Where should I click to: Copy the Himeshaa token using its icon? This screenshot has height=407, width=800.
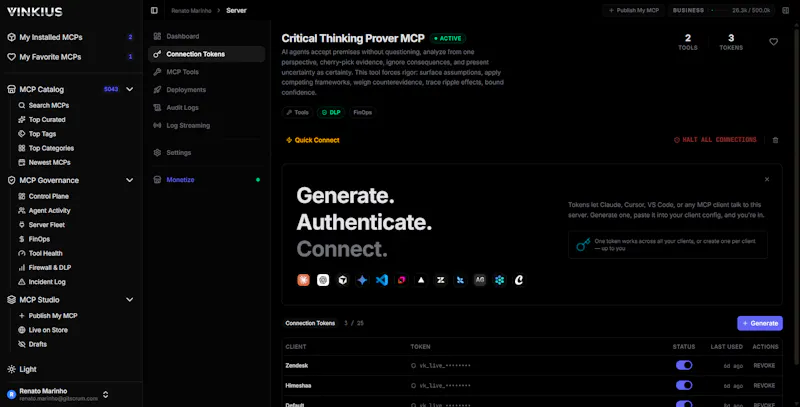413,386
